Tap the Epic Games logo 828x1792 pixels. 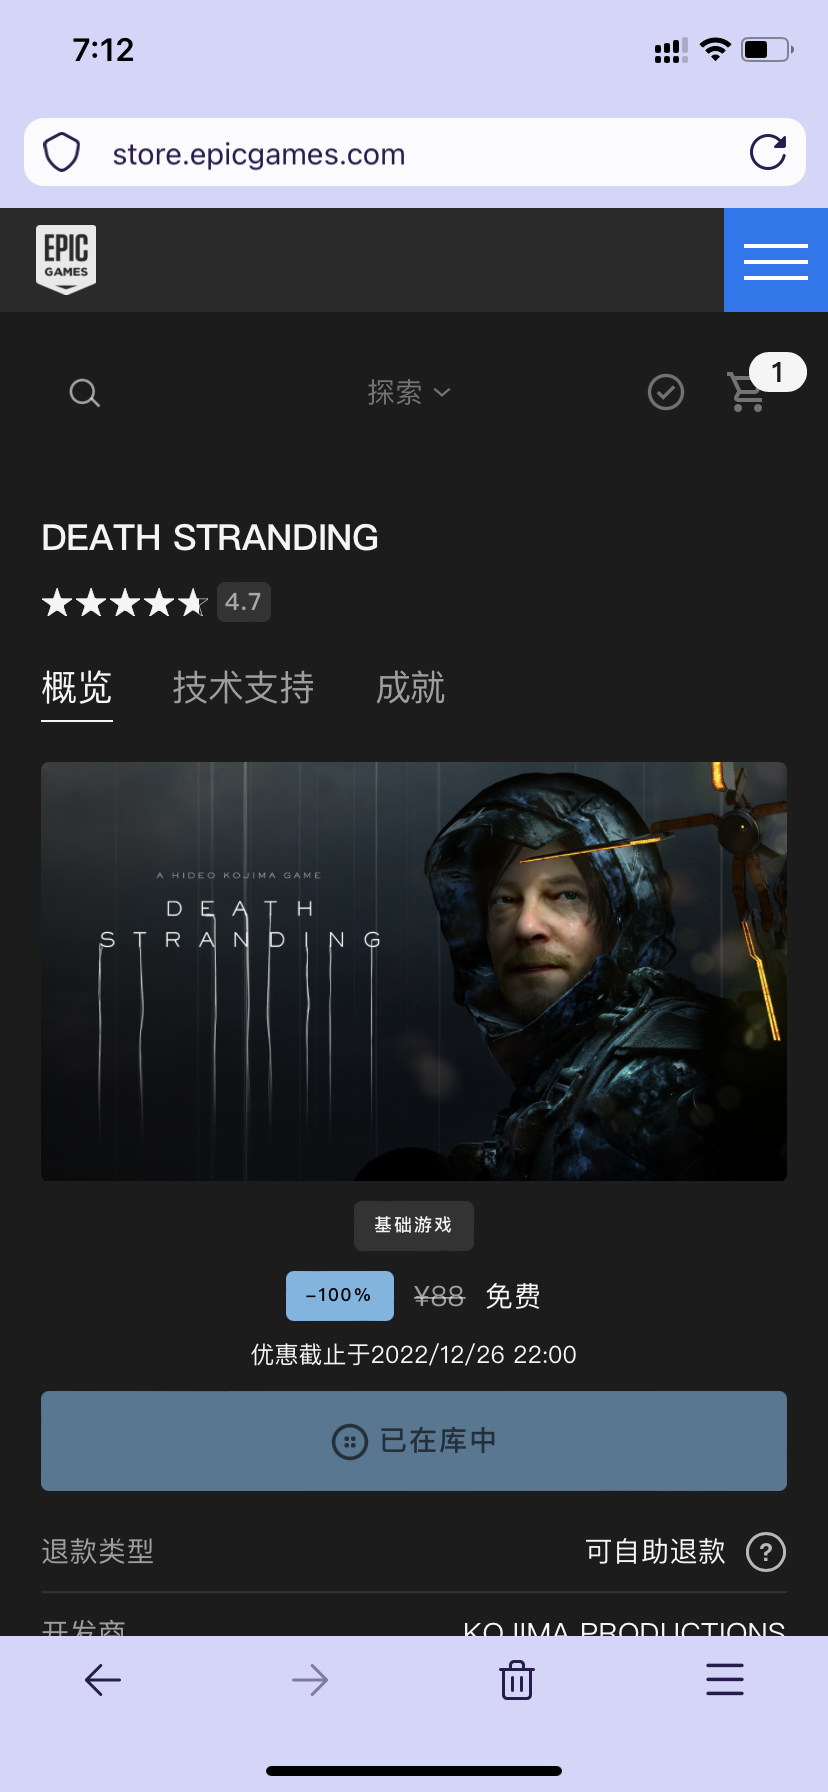[66, 260]
